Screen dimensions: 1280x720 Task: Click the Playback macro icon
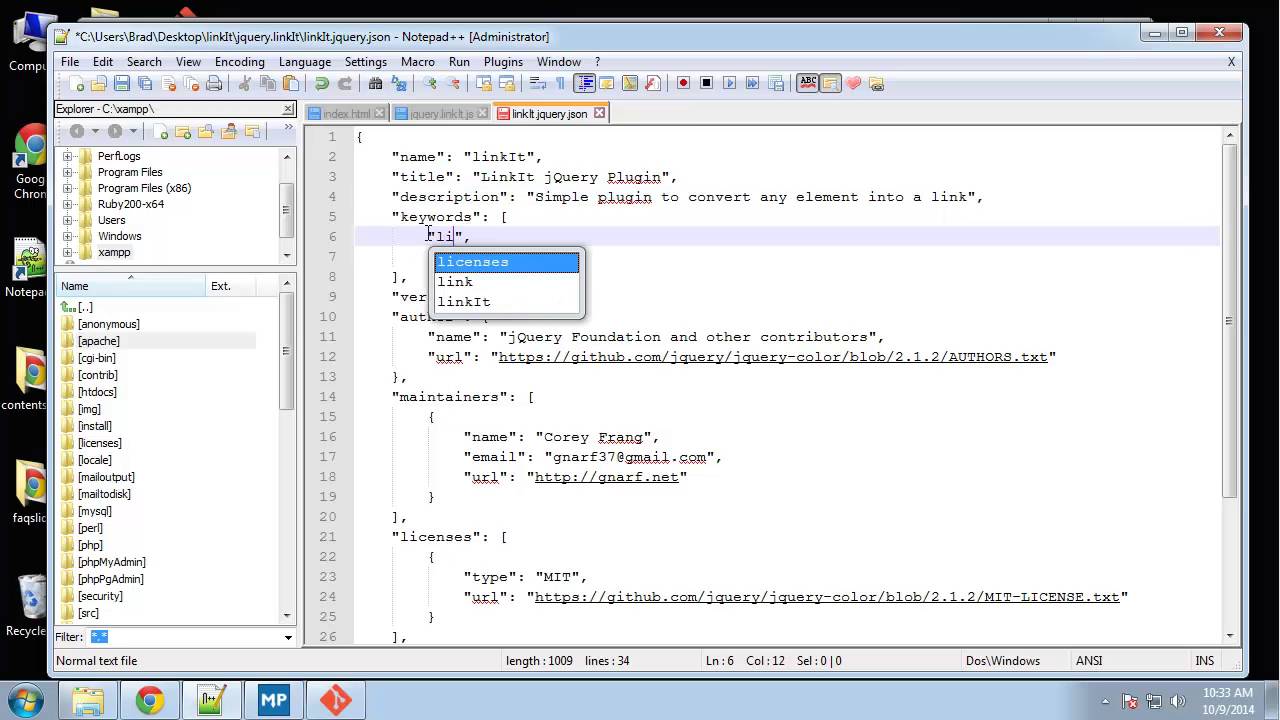click(729, 83)
